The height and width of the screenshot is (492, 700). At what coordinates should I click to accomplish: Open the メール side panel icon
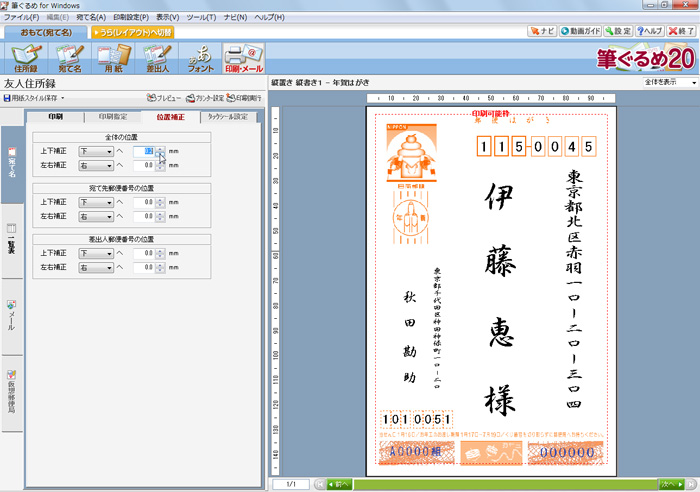12,314
